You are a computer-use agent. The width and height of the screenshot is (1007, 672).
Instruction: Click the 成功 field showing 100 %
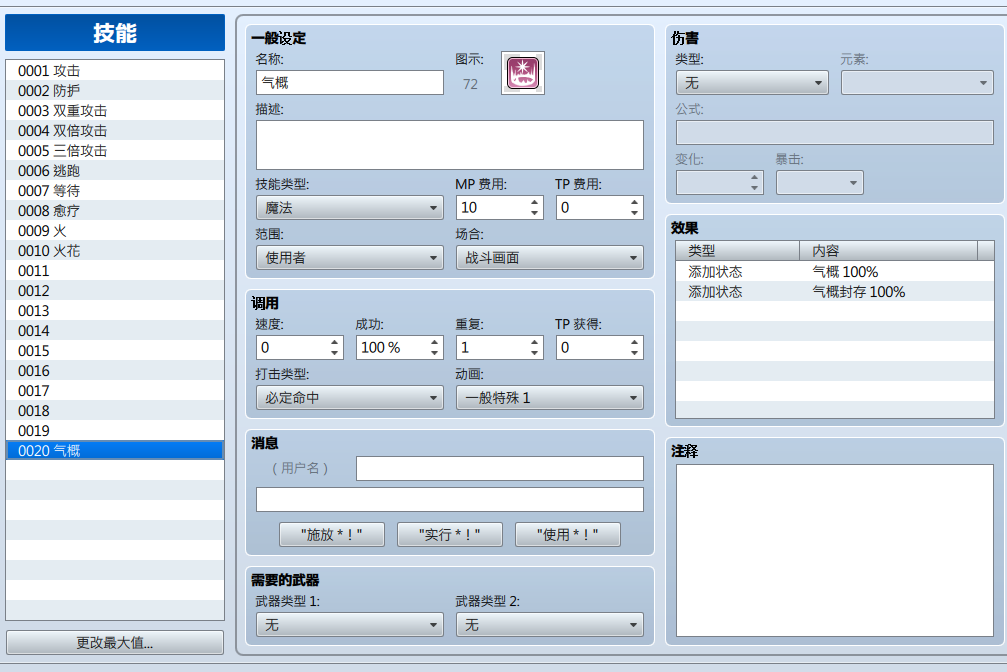coord(399,348)
